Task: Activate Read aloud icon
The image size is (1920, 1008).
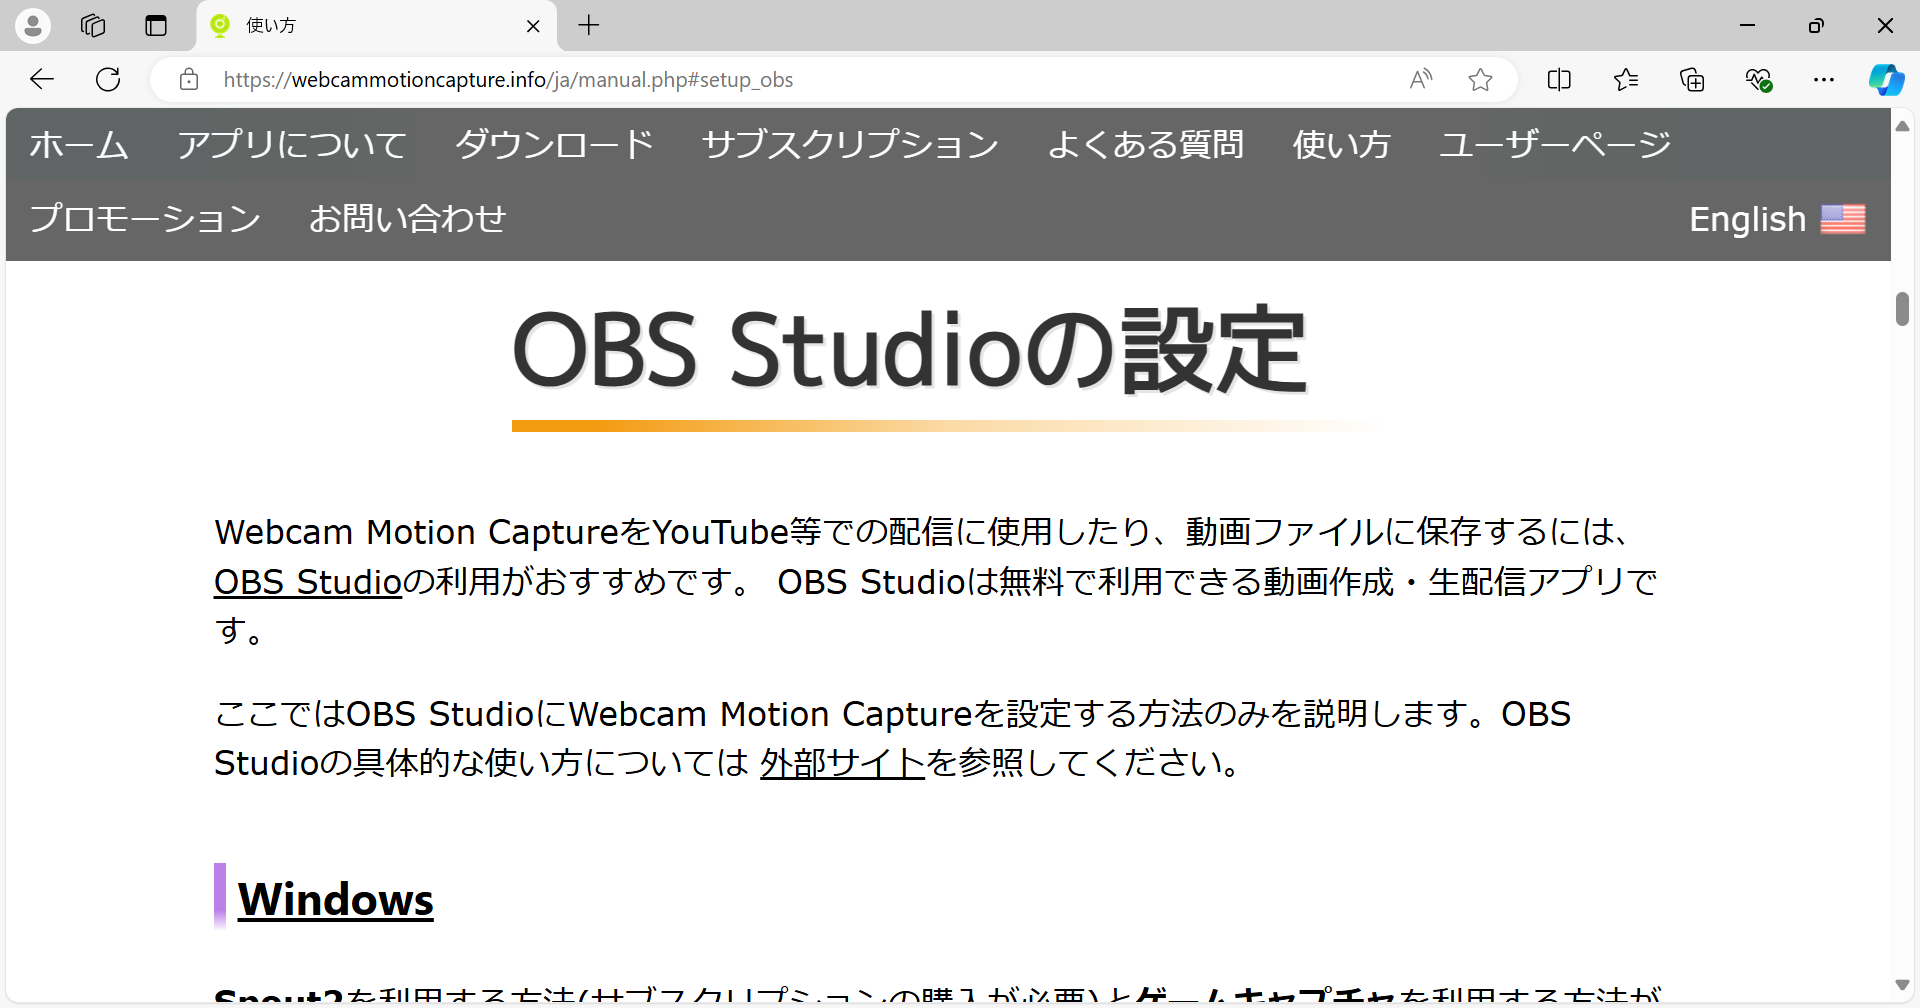Action: [1420, 79]
